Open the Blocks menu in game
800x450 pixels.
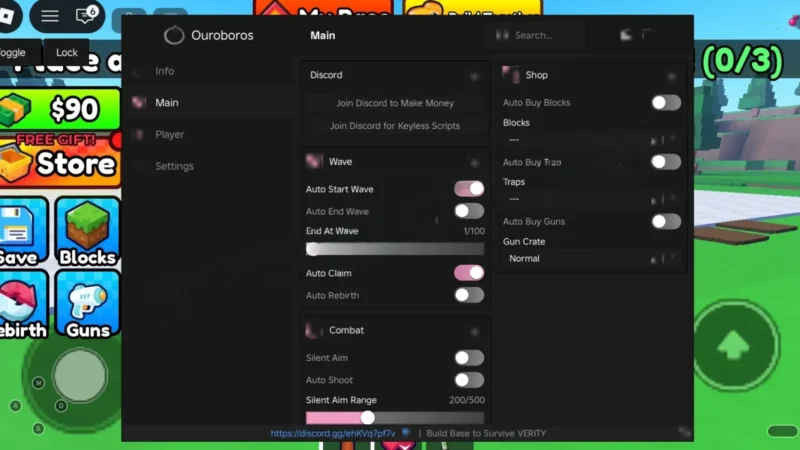click(87, 232)
